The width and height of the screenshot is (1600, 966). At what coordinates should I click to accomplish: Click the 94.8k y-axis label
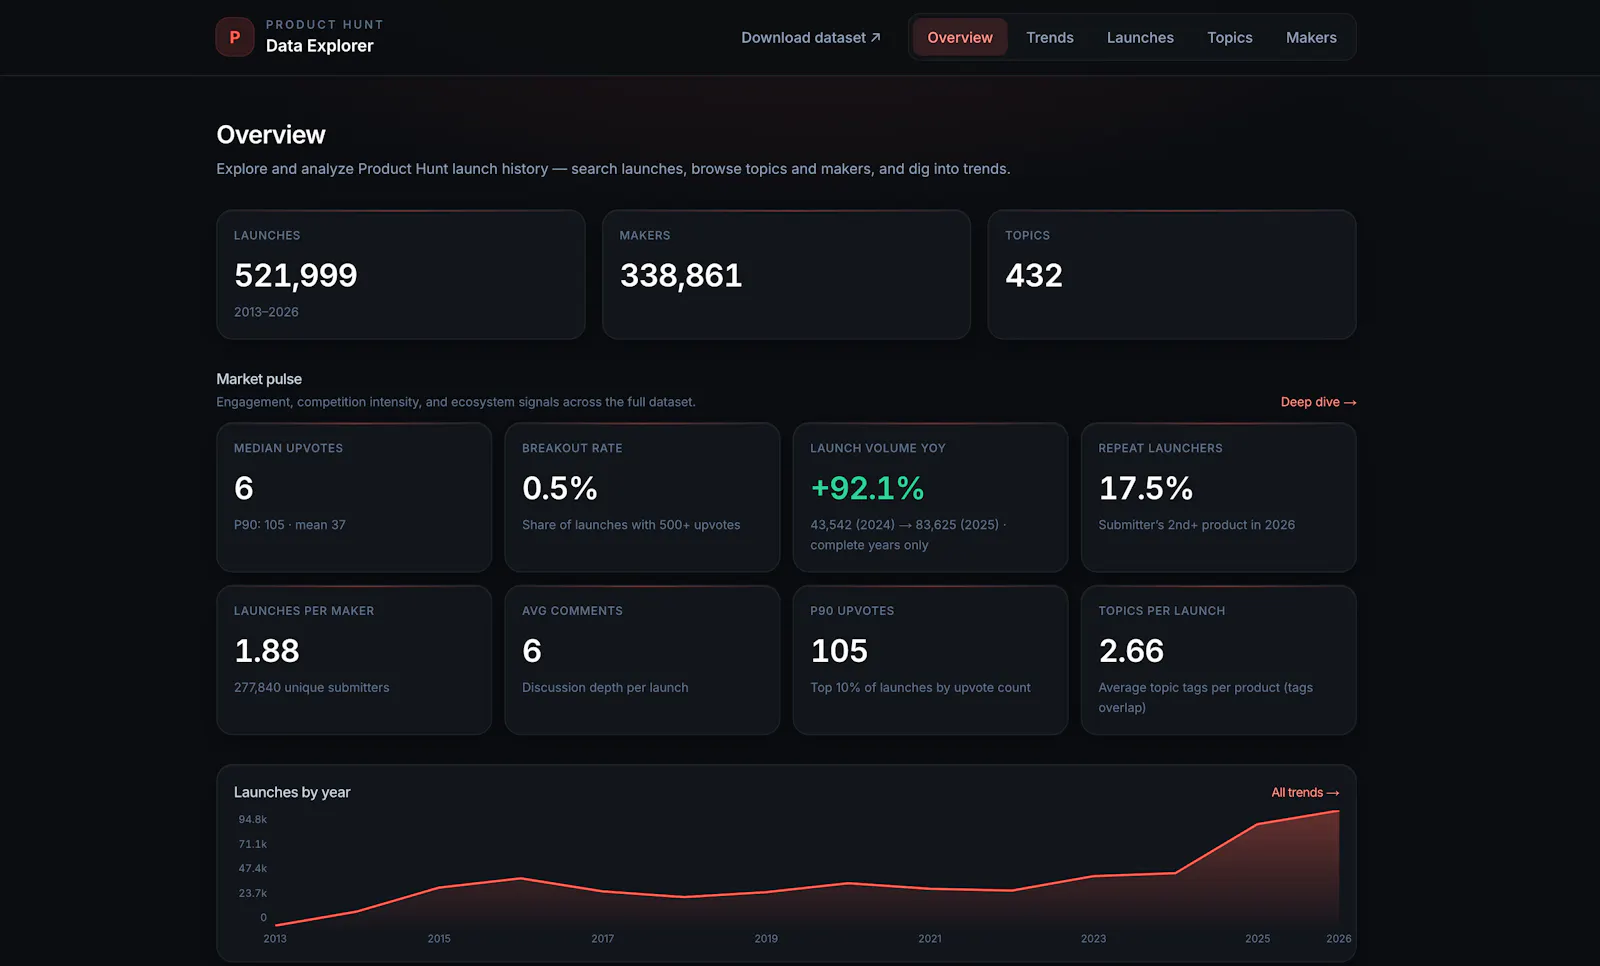pyautogui.click(x=253, y=820)
